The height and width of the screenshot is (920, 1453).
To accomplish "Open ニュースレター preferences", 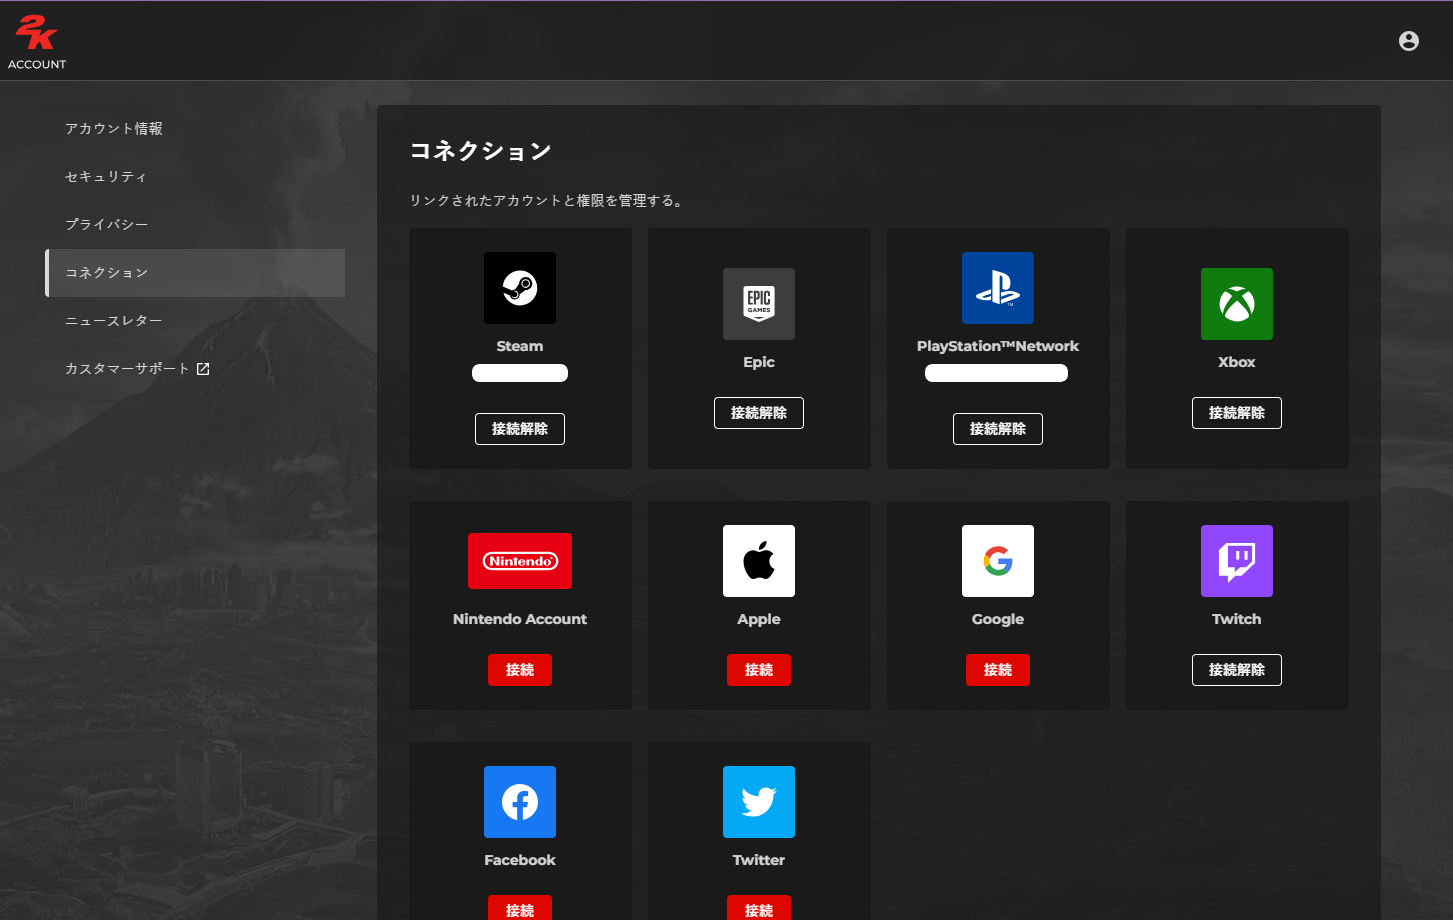I will (195, 321).
